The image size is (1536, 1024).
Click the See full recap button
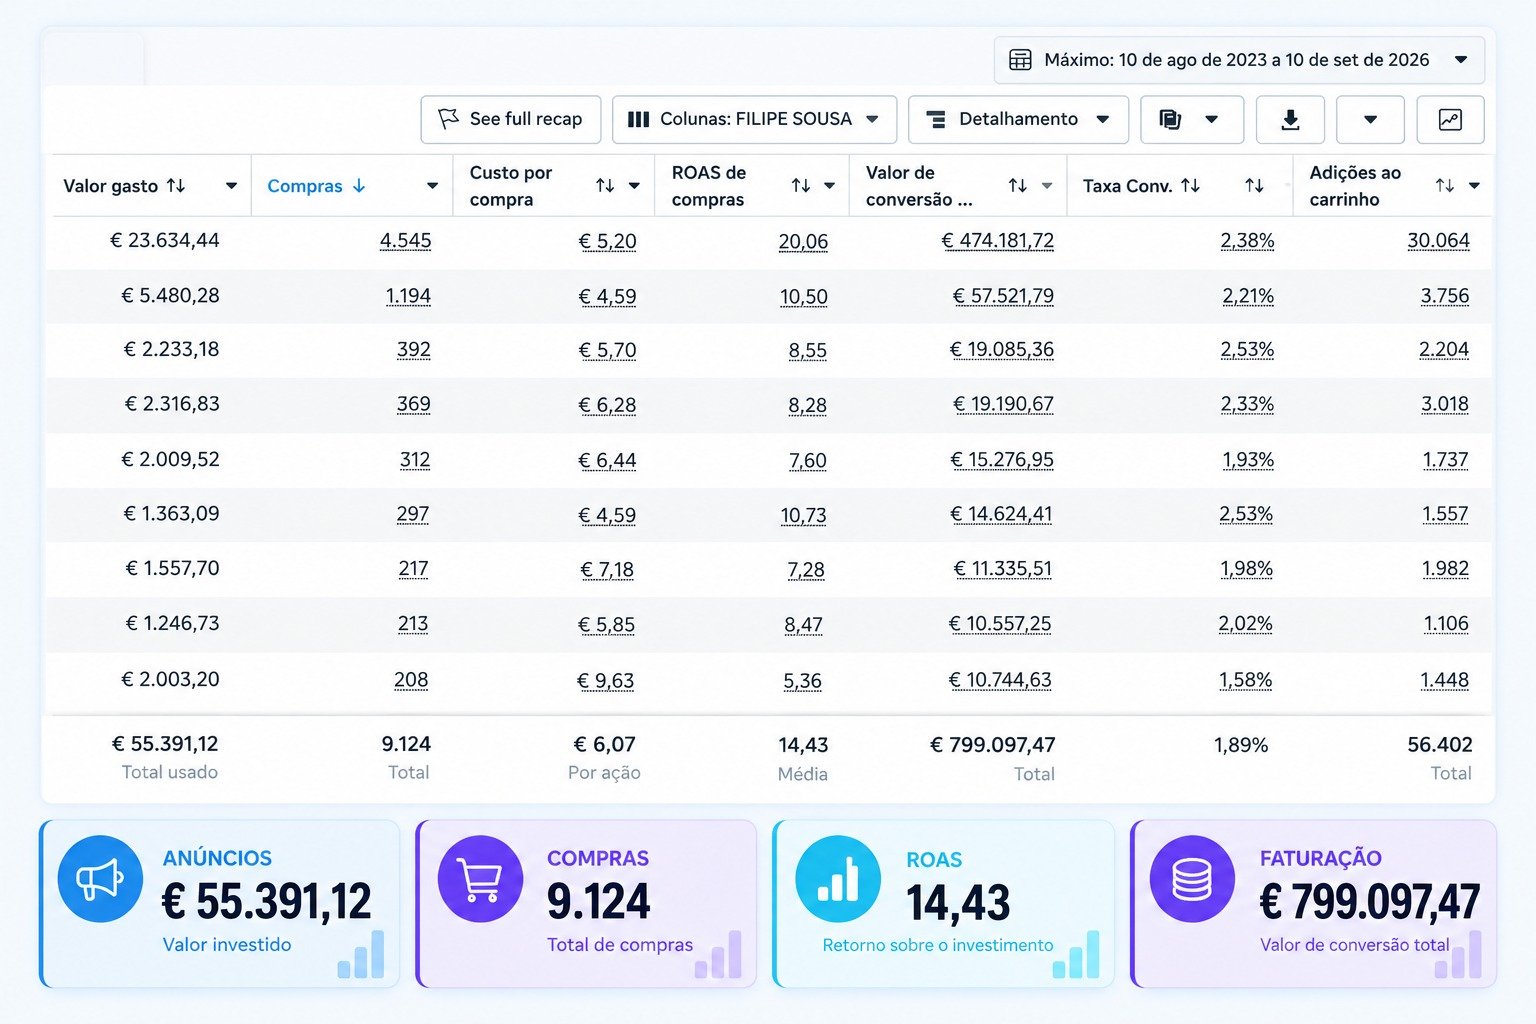pos(511,119)
